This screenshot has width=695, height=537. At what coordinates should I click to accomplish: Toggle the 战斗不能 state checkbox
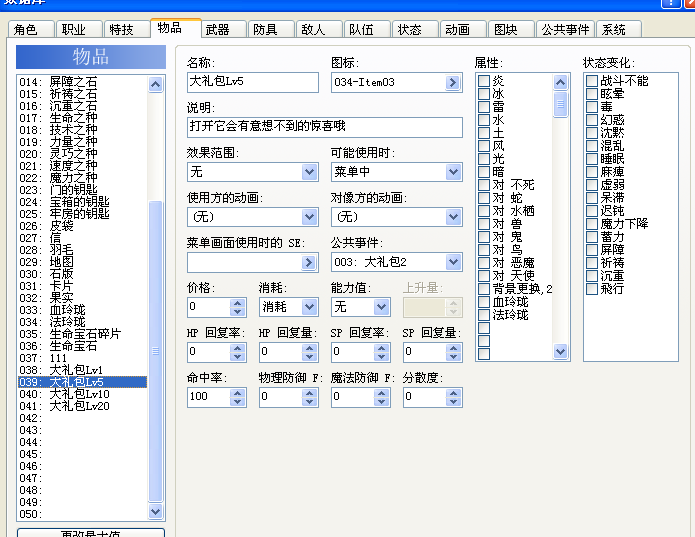pyautogui.click(x=592, y=81)
